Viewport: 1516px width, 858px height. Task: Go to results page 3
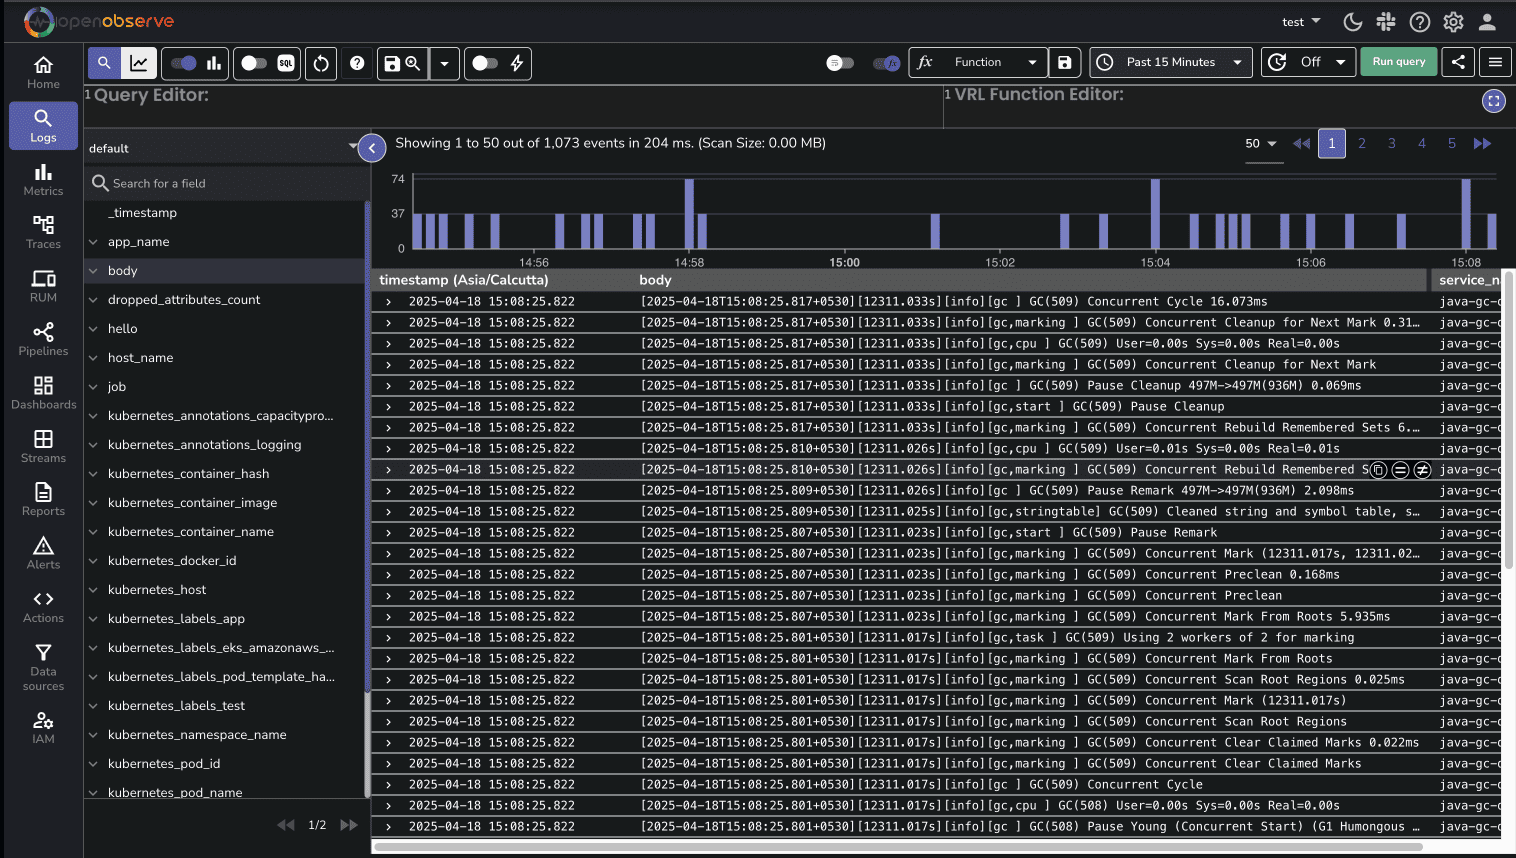1391,144
